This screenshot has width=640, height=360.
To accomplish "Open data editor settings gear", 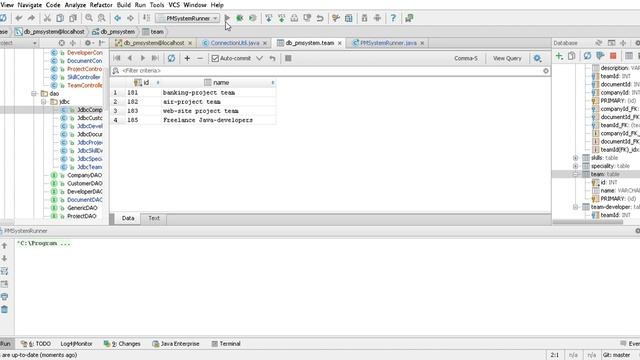I will (538, 58).
